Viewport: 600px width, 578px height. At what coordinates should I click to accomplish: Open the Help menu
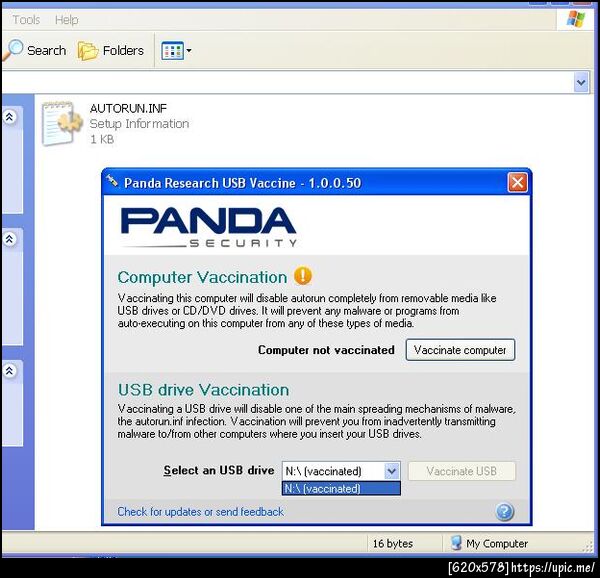[67, 20]
